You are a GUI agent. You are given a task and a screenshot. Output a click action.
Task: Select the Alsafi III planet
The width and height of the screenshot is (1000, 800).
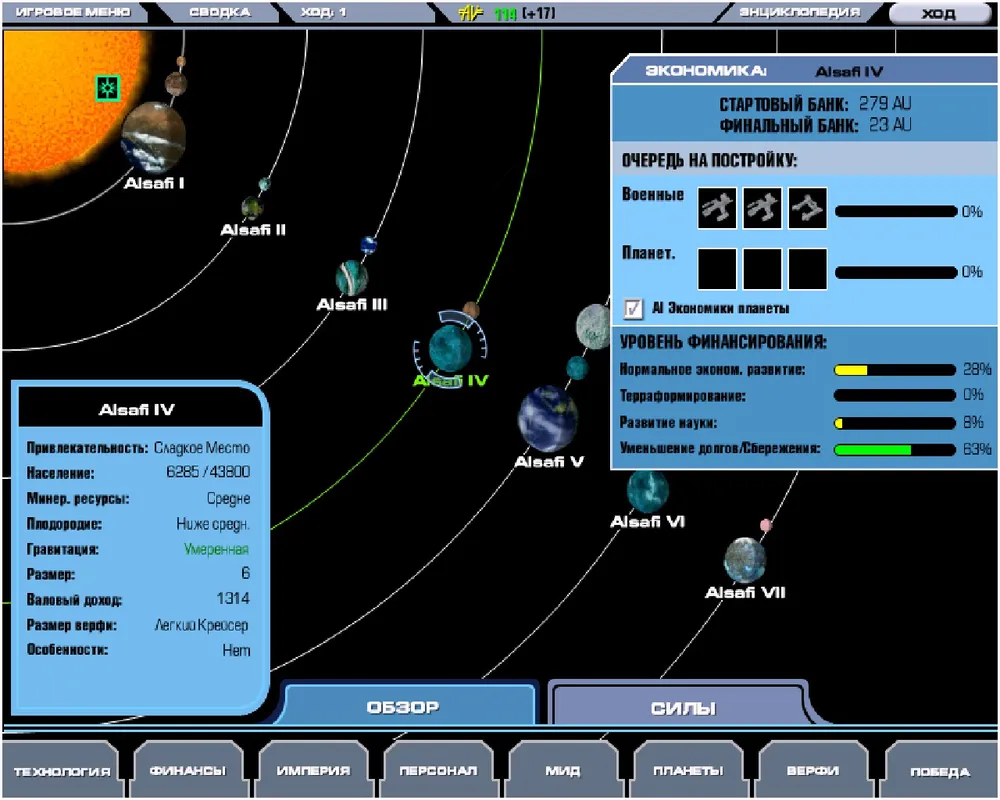(x=351, y=277)
